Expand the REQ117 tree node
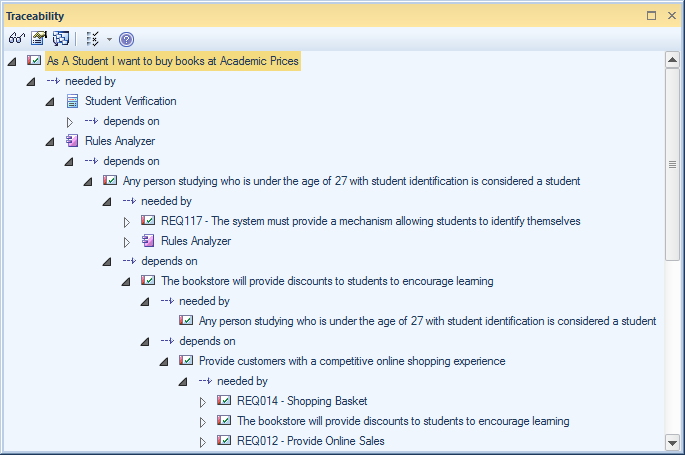 tap(127, 221)
